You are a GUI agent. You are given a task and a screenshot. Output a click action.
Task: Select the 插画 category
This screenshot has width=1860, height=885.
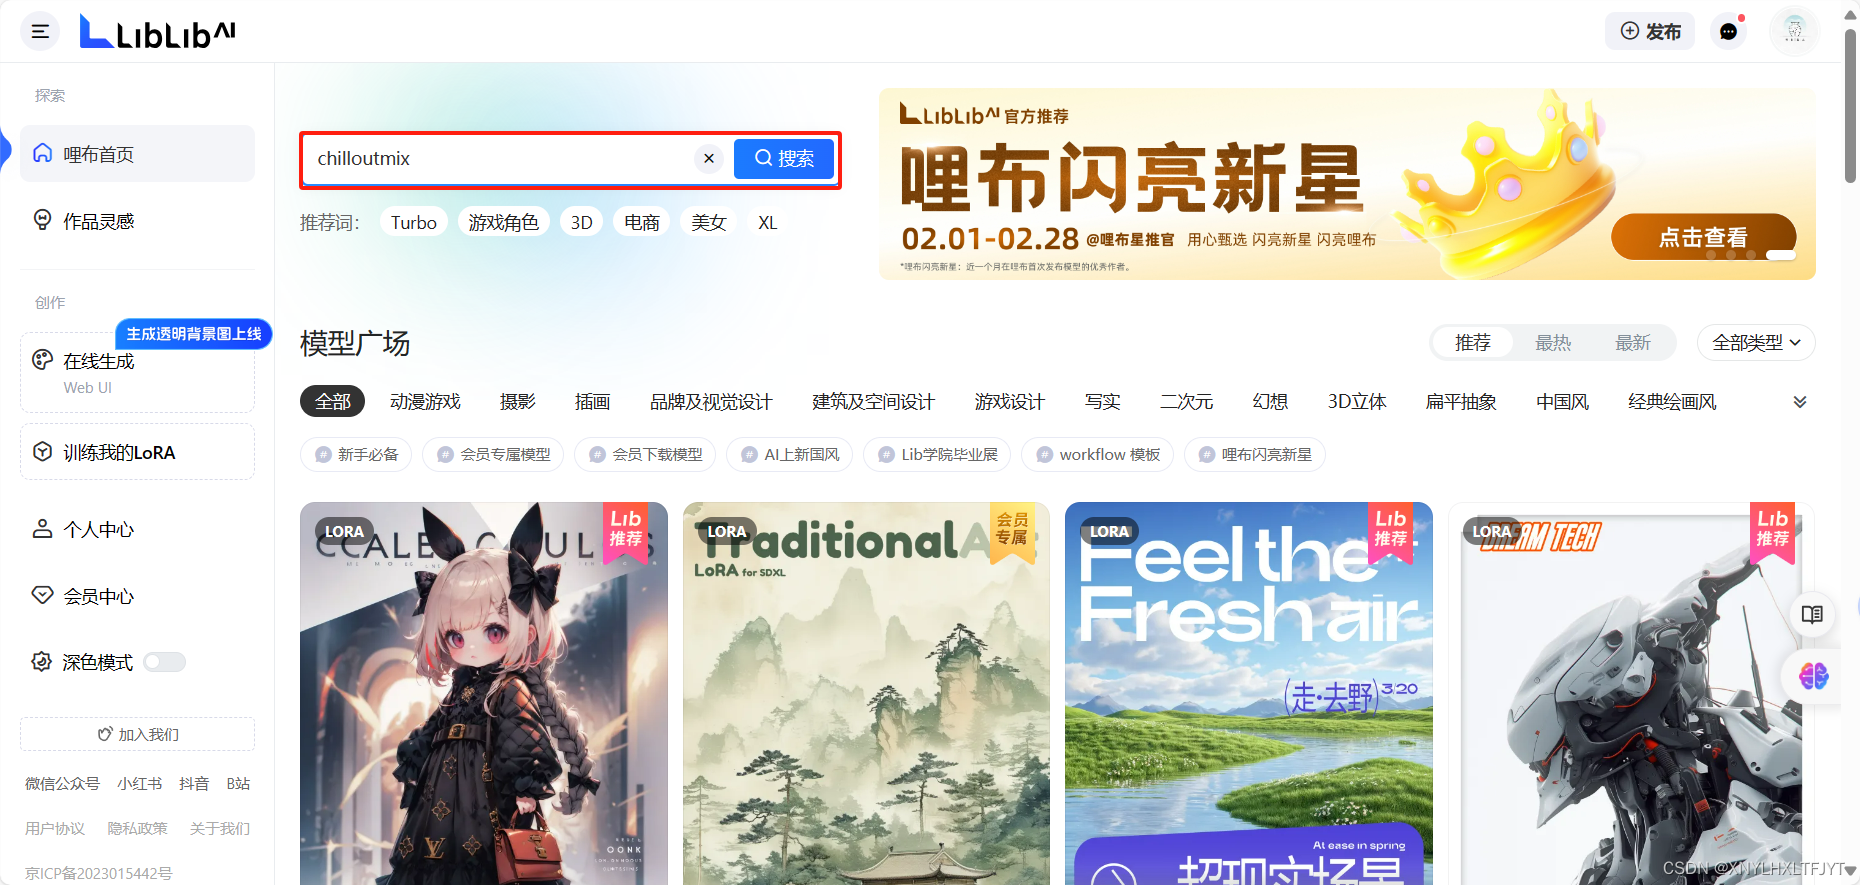tap(592, 401)
